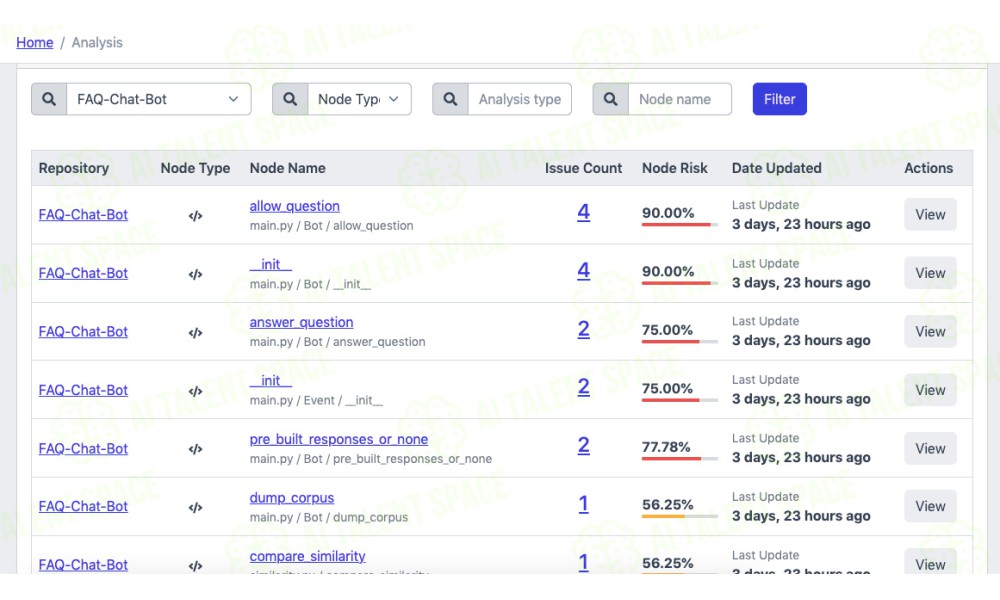This screenshot has height=600, width=1000.
Task: Click the Node Risk column header
Action: point(675,168)
